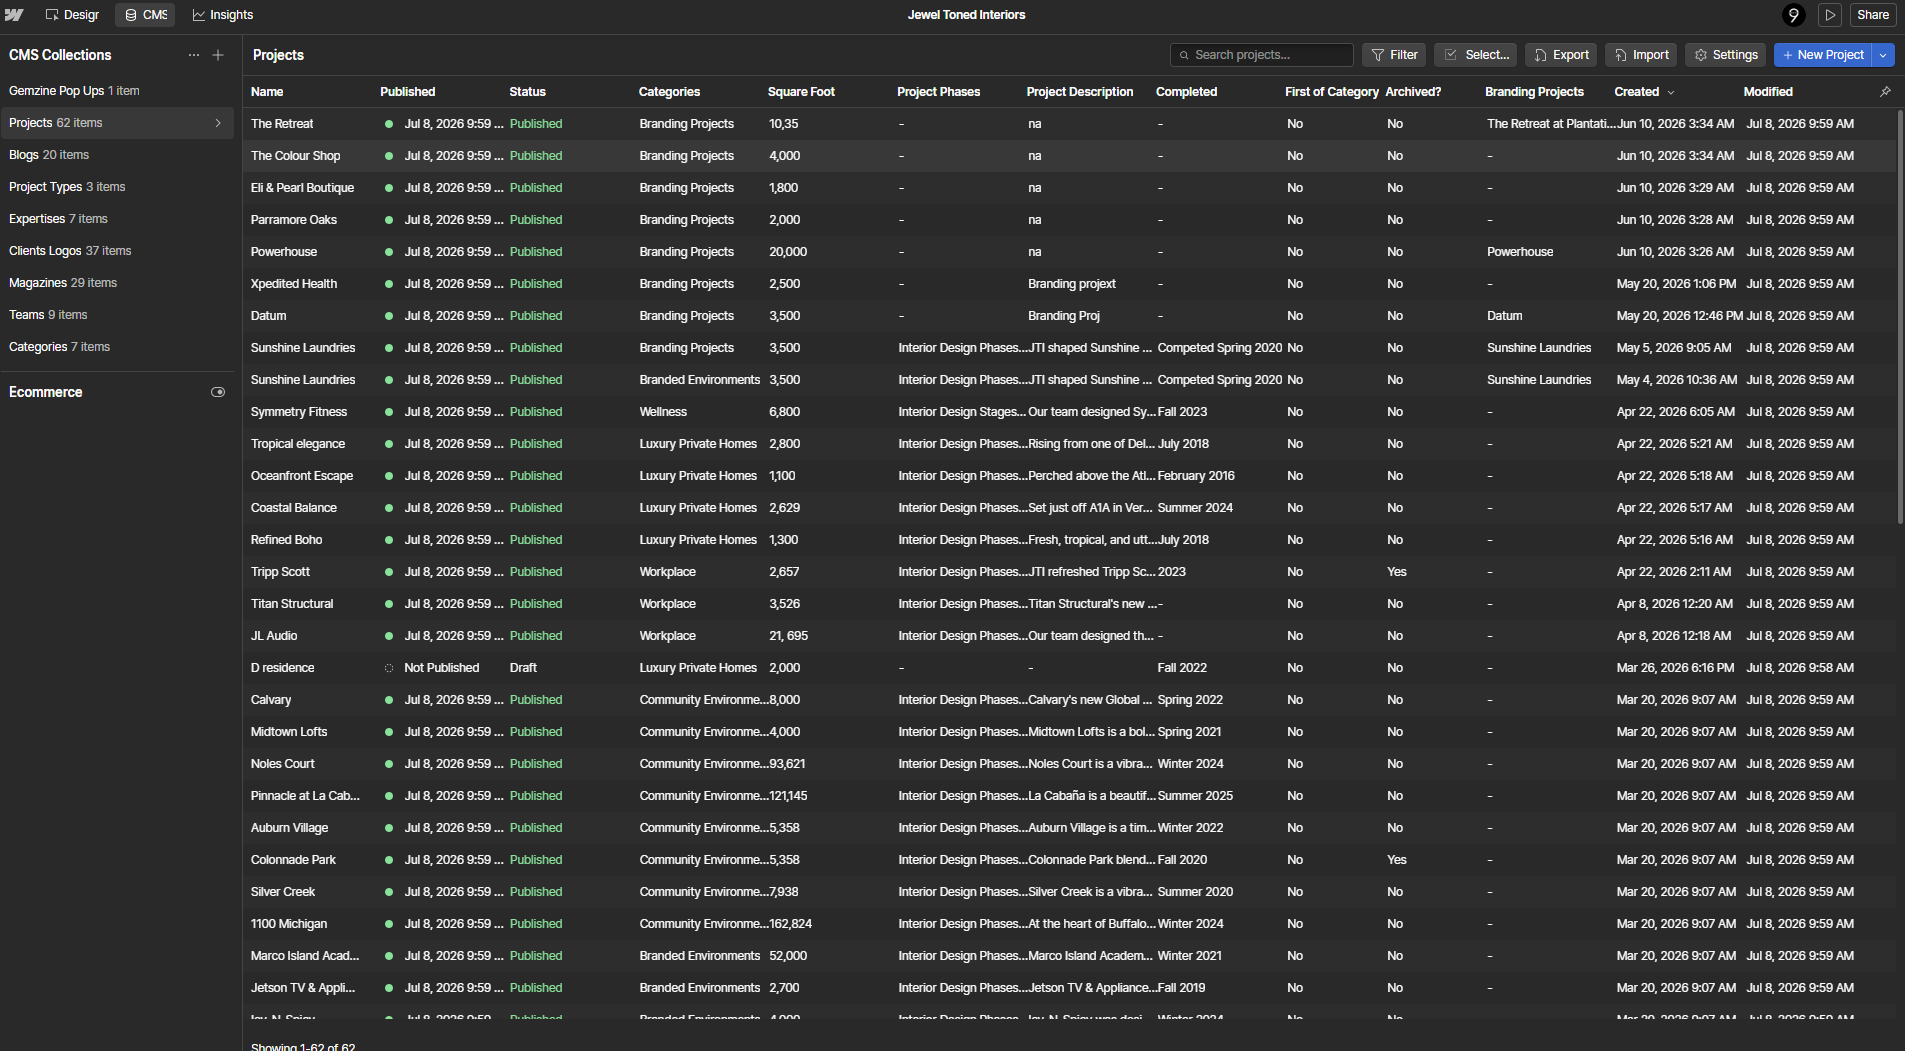Open the JL Audio project
This screenshot has width=1905, height=1051.
tap(274, 636)
